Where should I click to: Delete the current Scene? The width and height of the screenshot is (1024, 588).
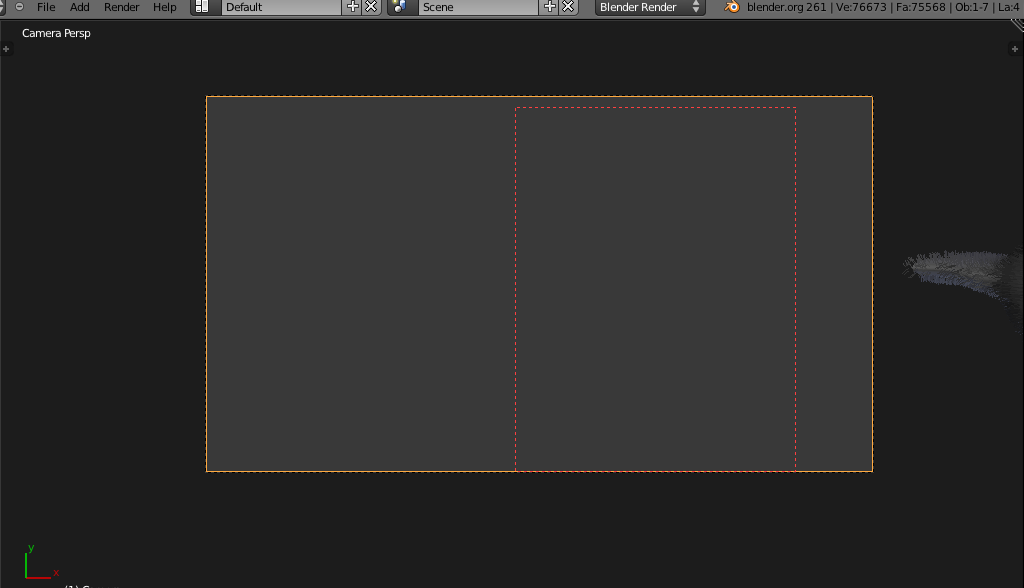click(x=568, y=7)
